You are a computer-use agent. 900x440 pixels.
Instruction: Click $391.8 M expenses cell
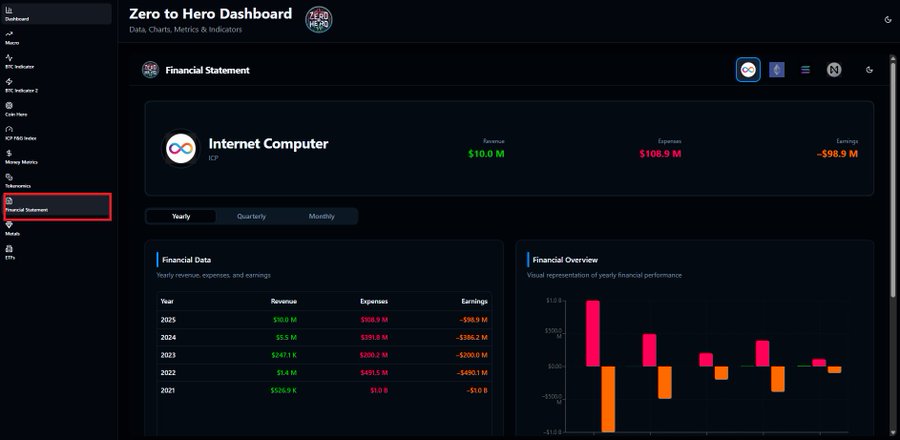point(374,337)
